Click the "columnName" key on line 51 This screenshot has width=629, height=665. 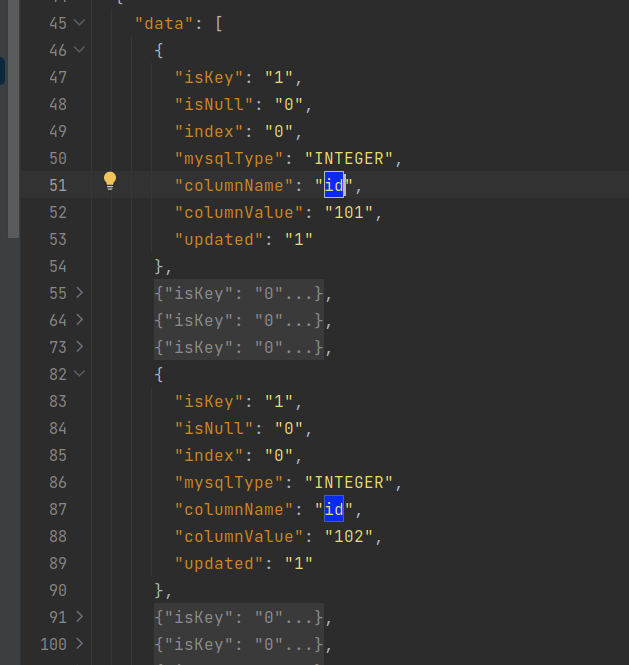(x=234, y=186)
